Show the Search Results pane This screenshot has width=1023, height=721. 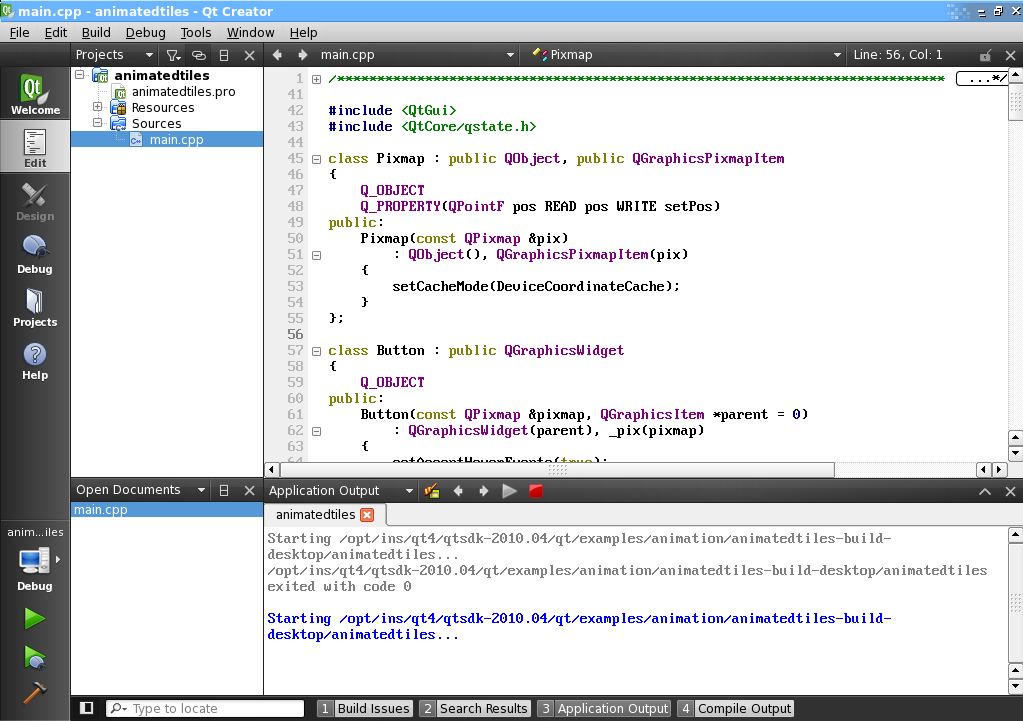point(474,709)
